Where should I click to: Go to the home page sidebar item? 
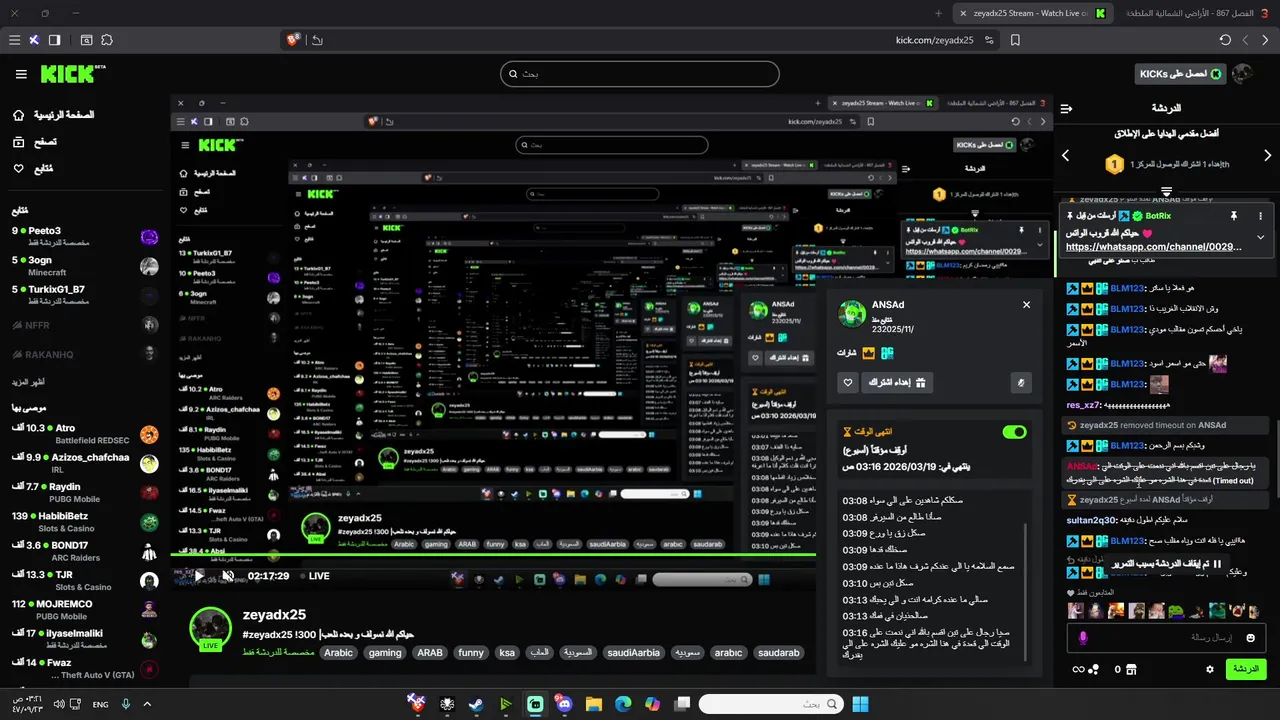tap(54, 115)
